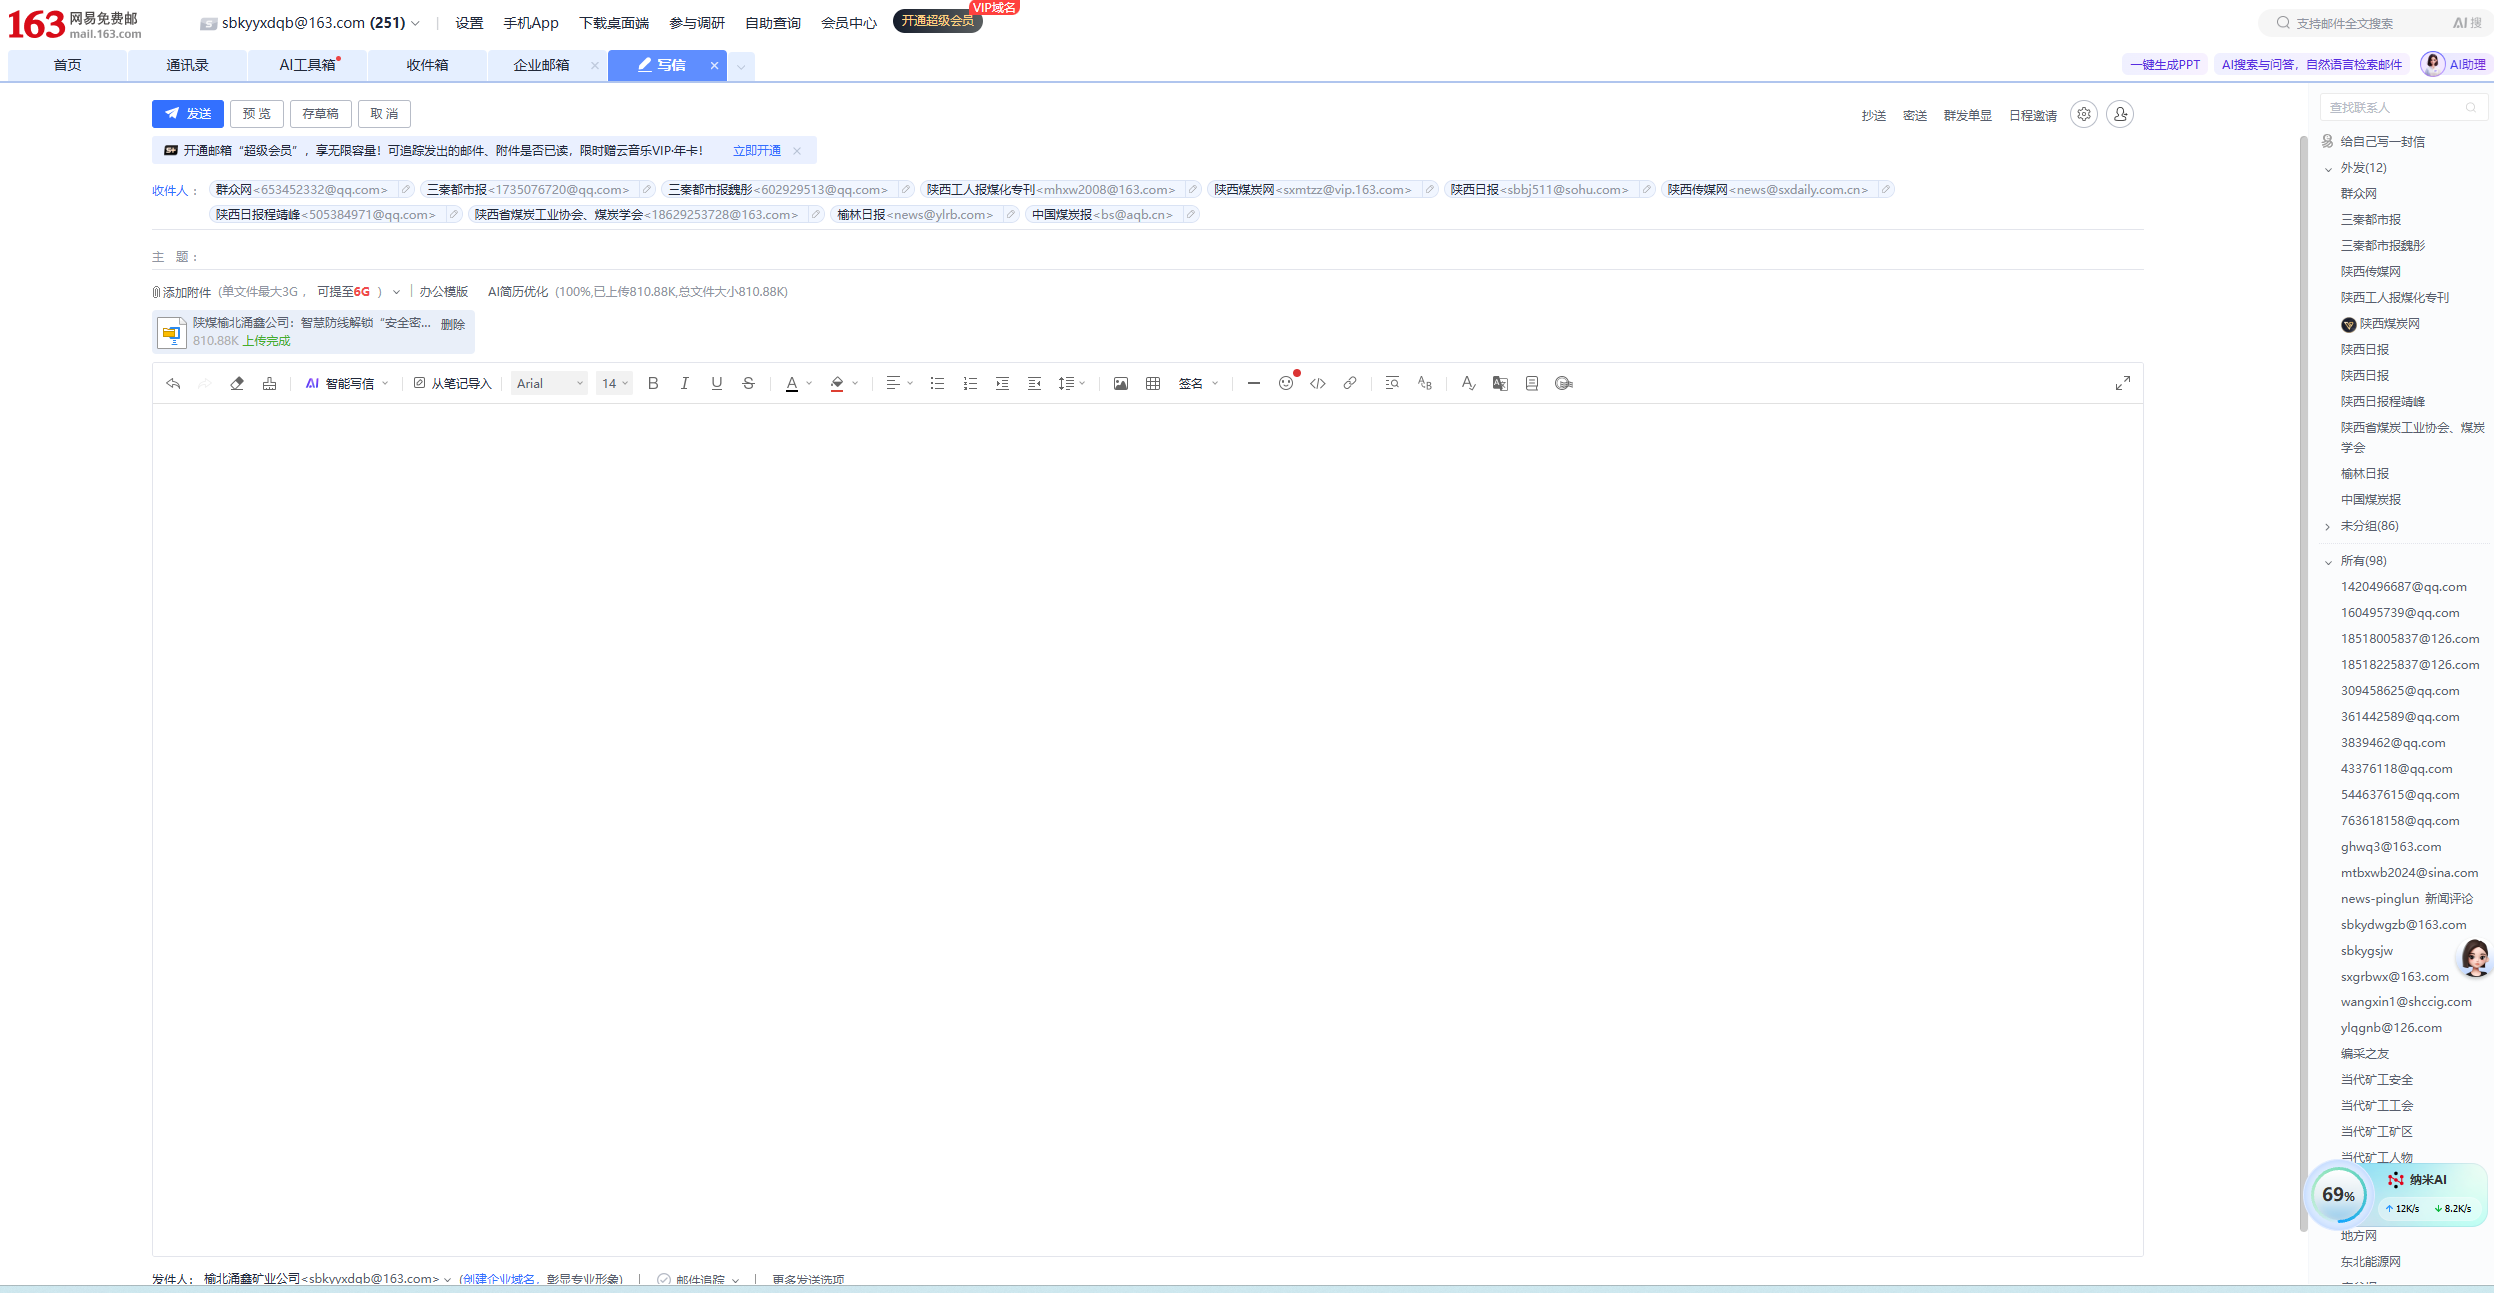Click 删除 to remove the attachment
Image resolution: width=2494 pixels, height=1293 pixels.
(452, 325)
